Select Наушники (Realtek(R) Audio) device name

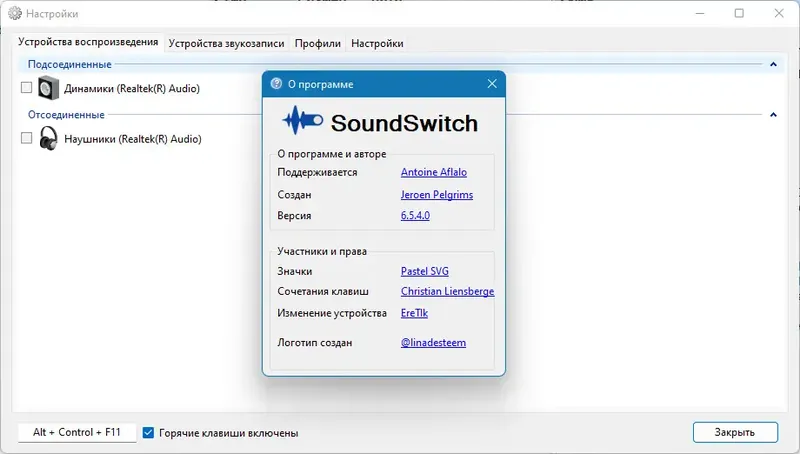[x=133, y=139]
